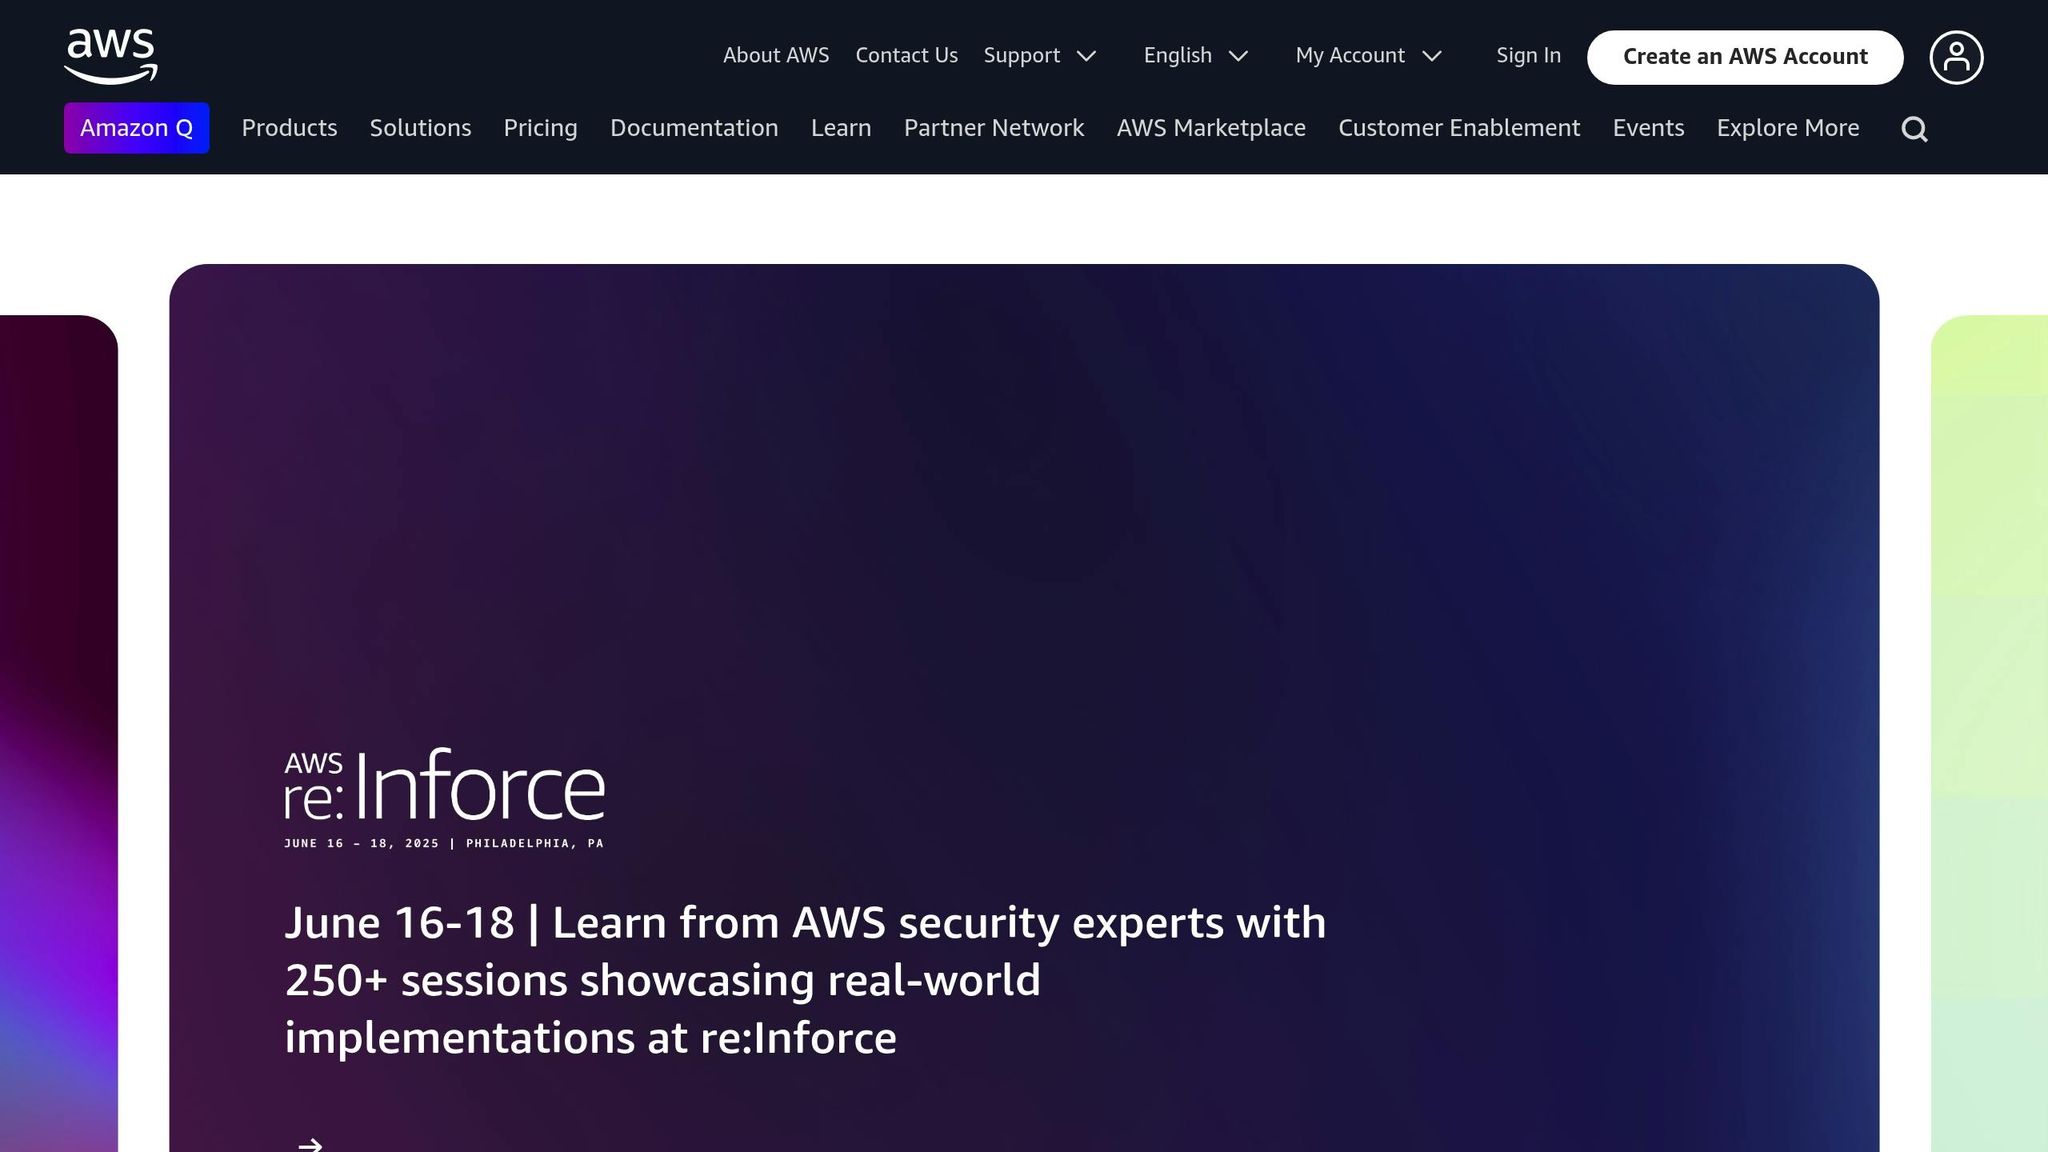Viewport: 2048px width, 1152px height.
Task: Click the user profile avatar icon
Action: pos(1956,57)
